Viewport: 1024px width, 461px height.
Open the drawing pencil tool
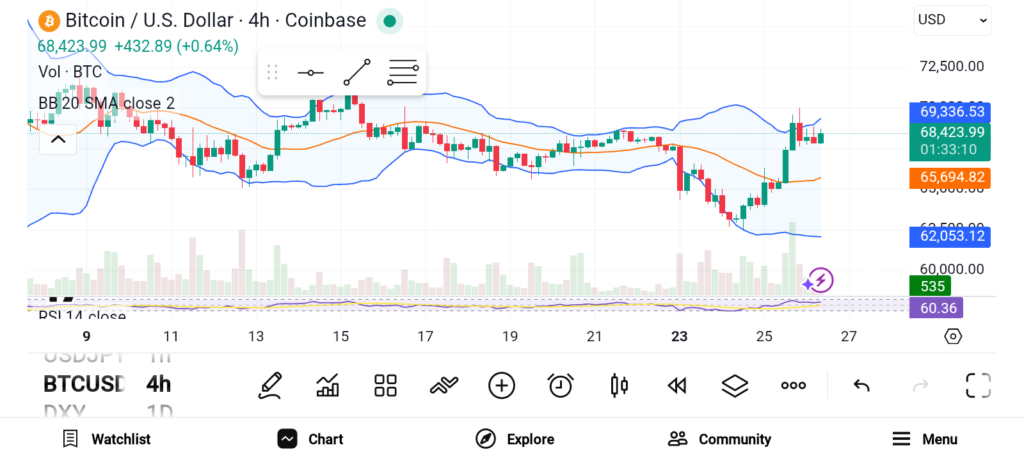[269, 386]
